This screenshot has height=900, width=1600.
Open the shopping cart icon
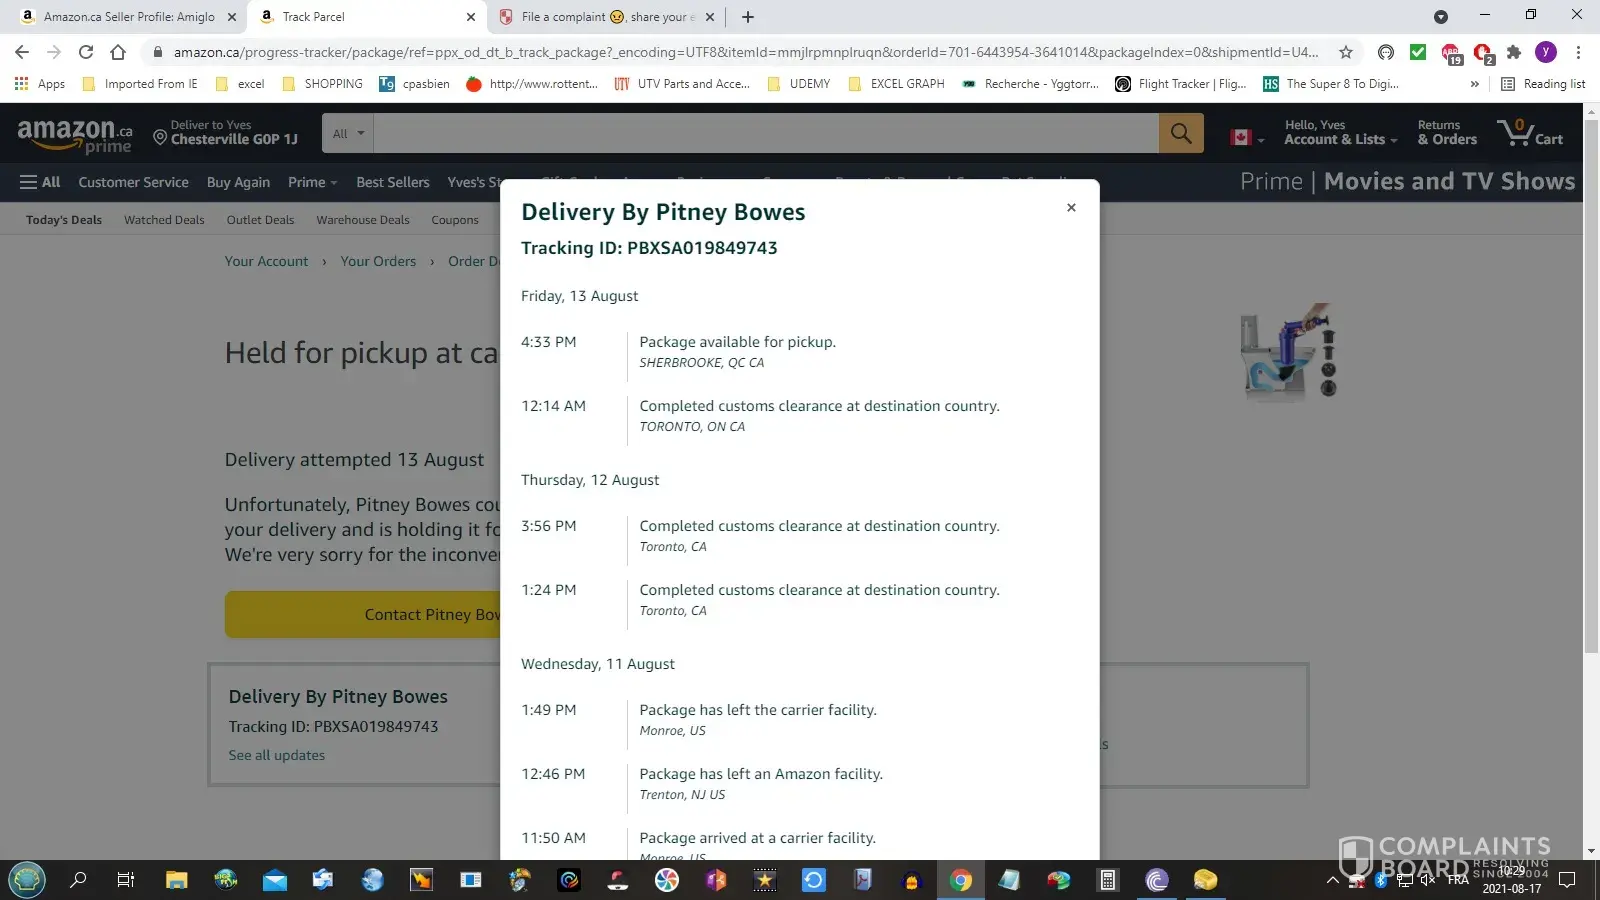[x=1529, y=133]
